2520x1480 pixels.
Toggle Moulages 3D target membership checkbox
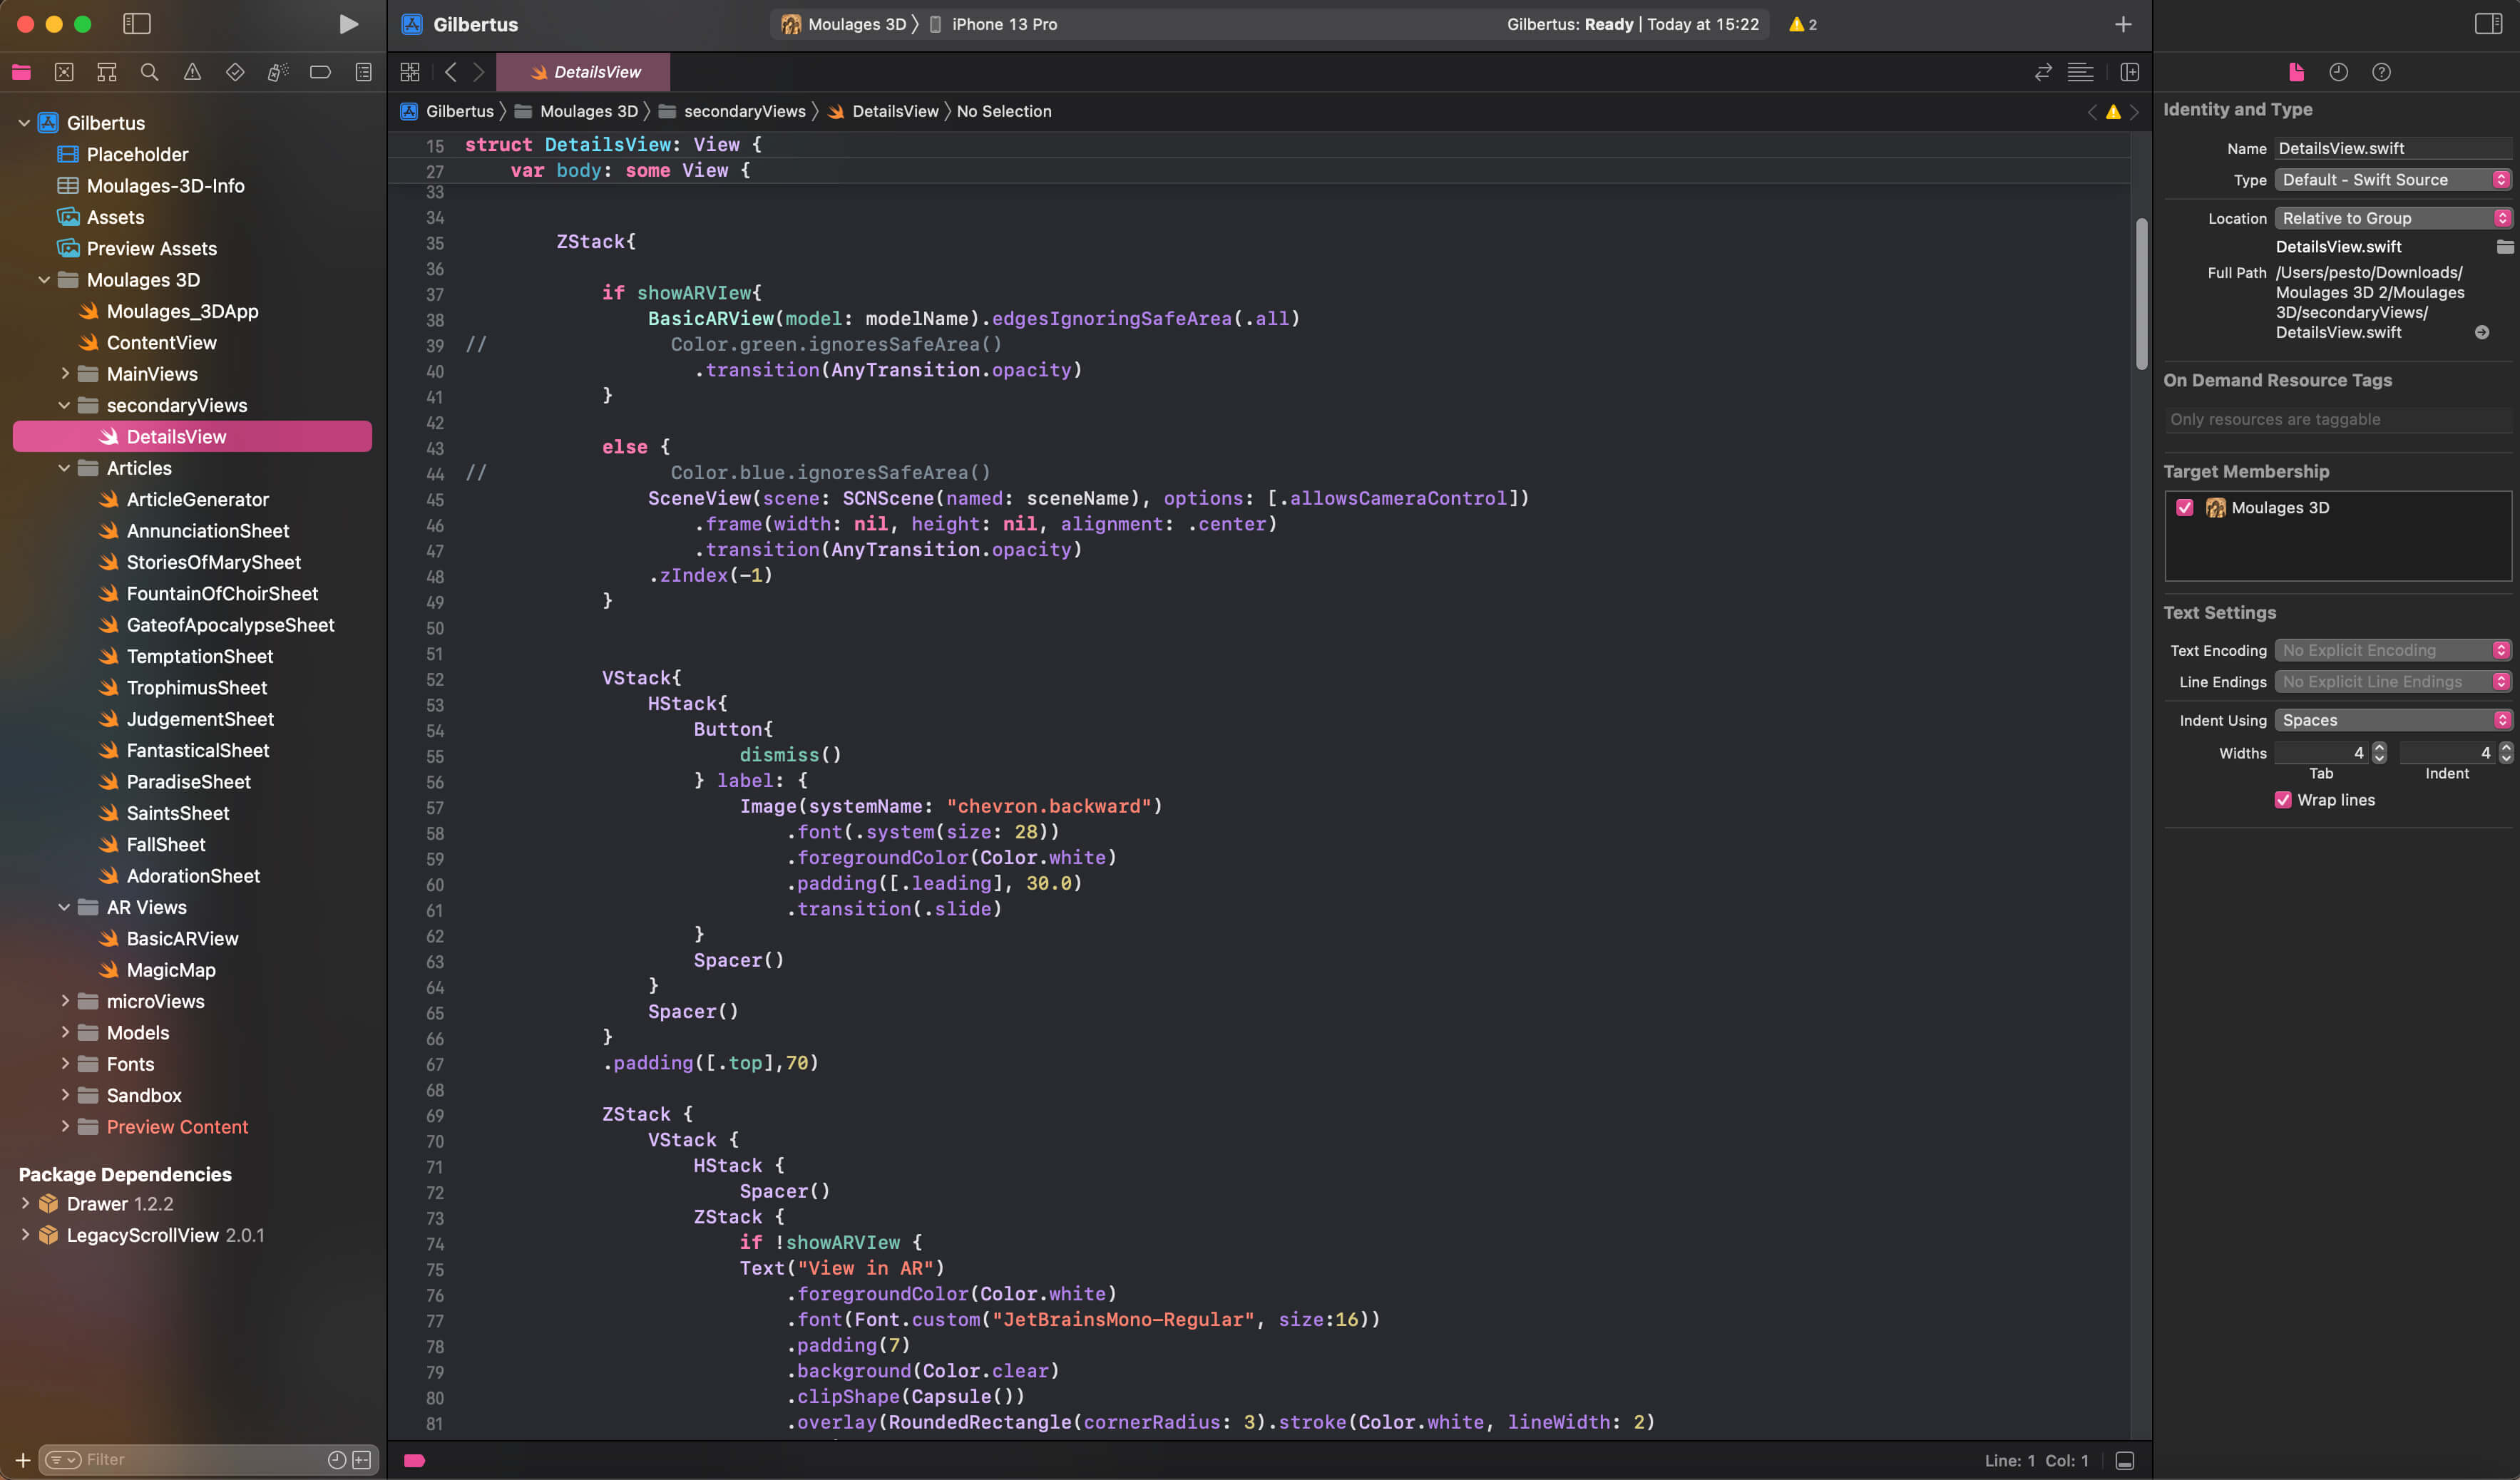2185,509
